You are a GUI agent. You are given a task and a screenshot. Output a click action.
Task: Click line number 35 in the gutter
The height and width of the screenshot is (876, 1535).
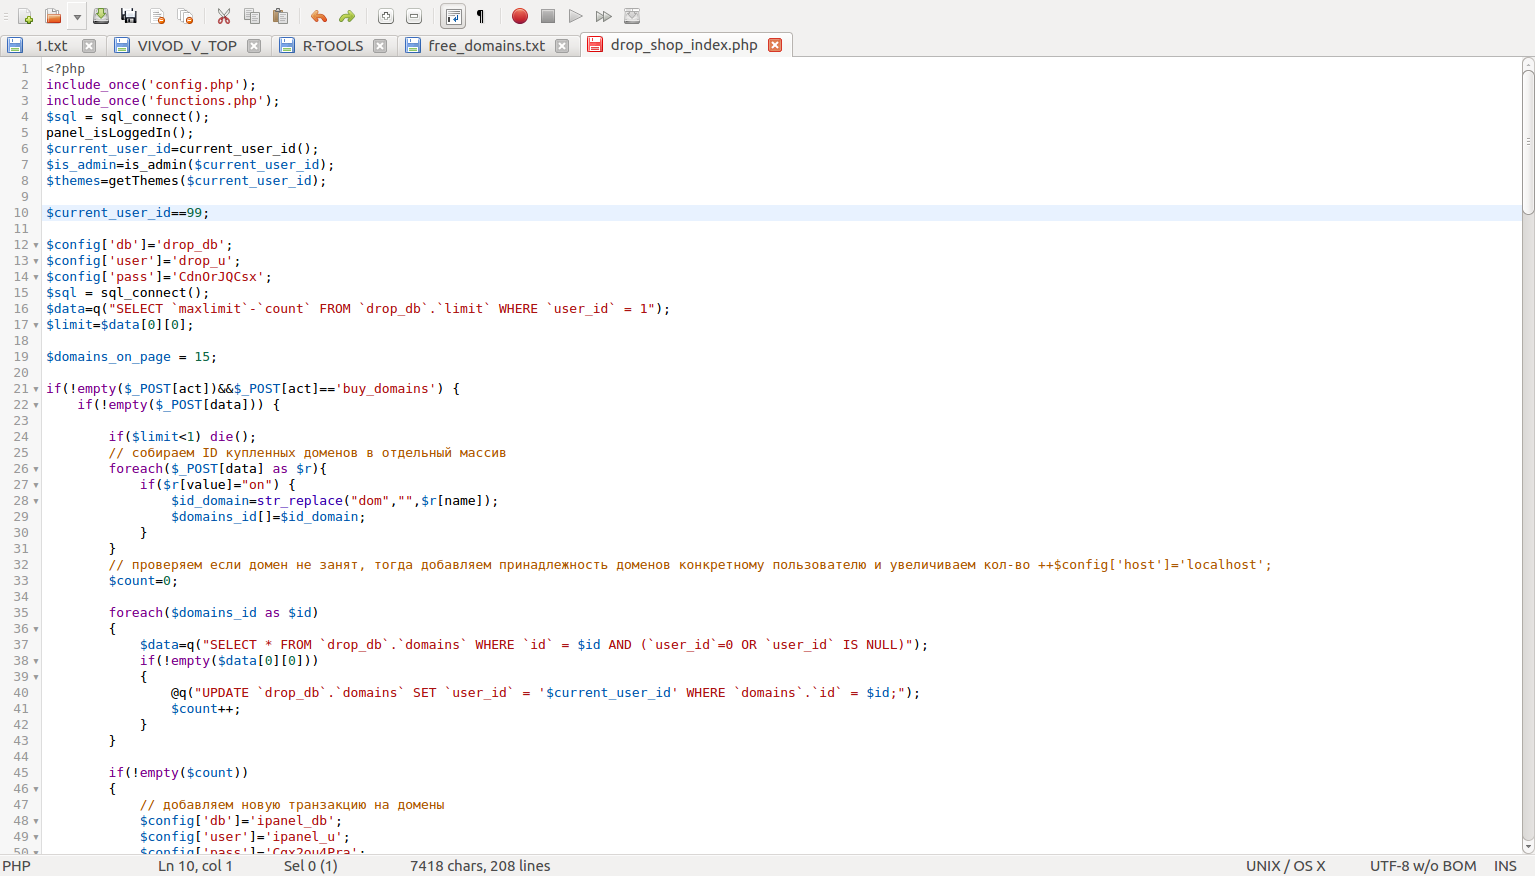tap(21, 613)
